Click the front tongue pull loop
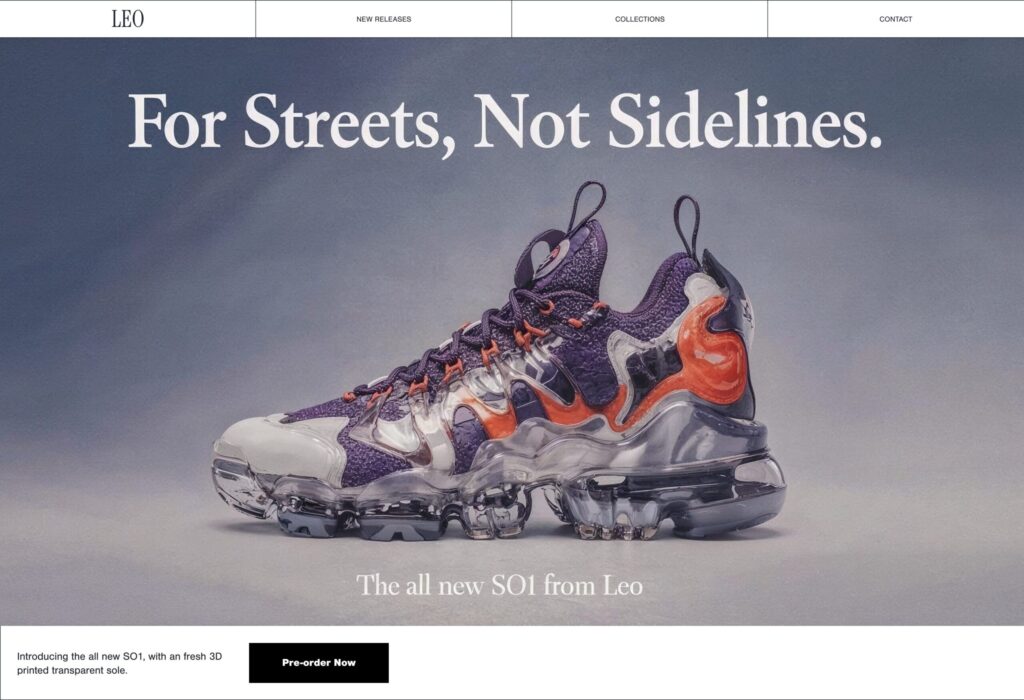1024x700 pixels. click(x=586, y=208)
